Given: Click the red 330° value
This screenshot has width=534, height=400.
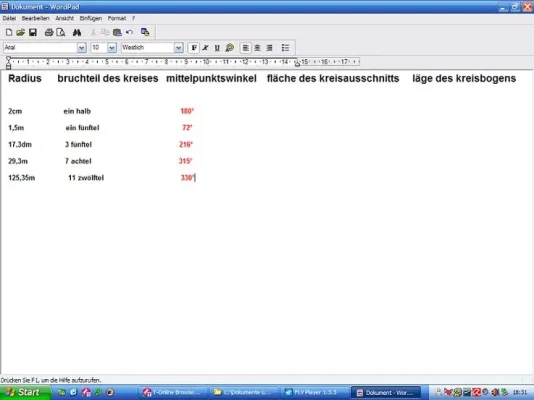Looking at the screenshot, I should 187,178.
